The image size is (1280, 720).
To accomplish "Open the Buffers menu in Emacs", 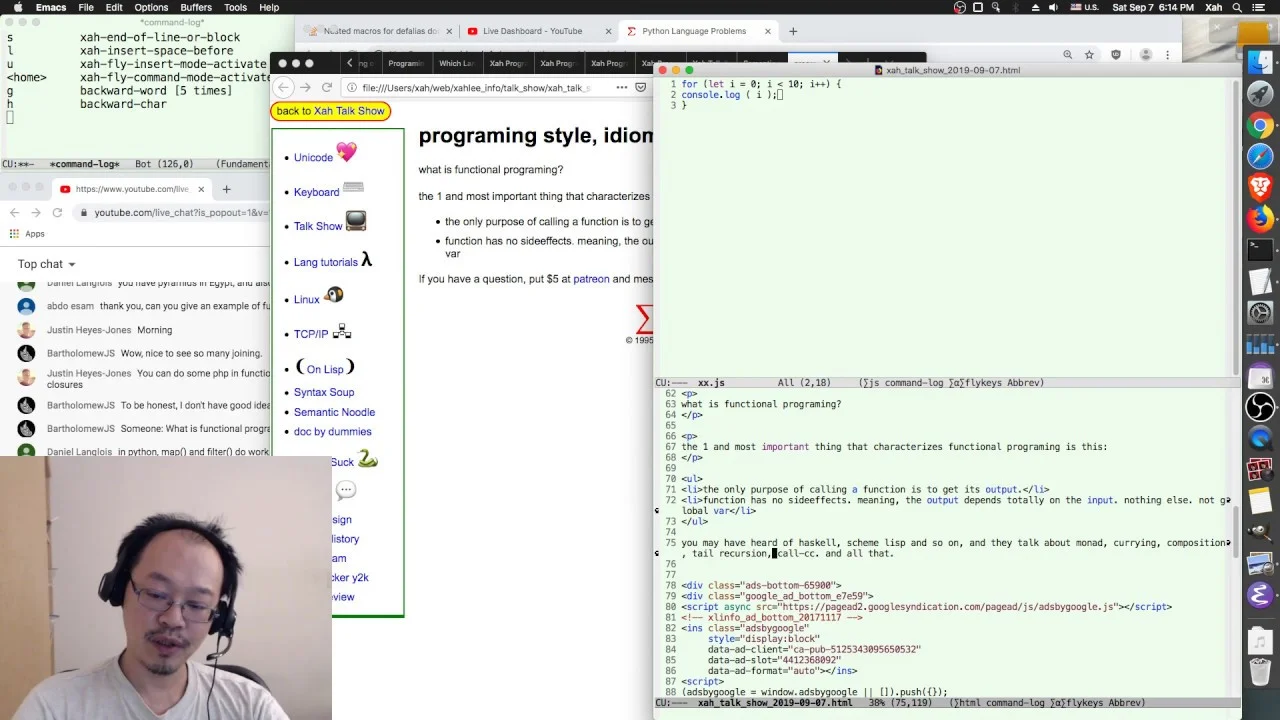I will 196,7.
